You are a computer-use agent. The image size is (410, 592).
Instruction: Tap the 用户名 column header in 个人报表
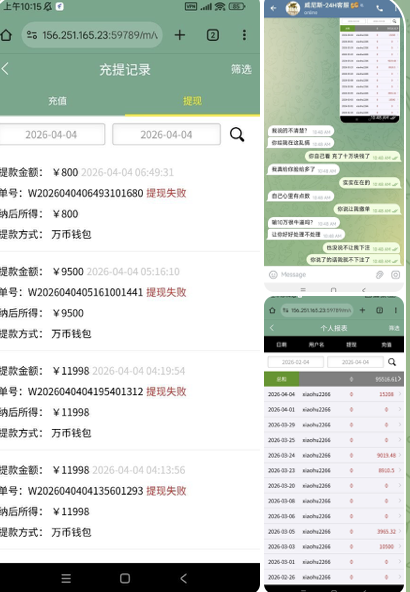click(316, 344)
